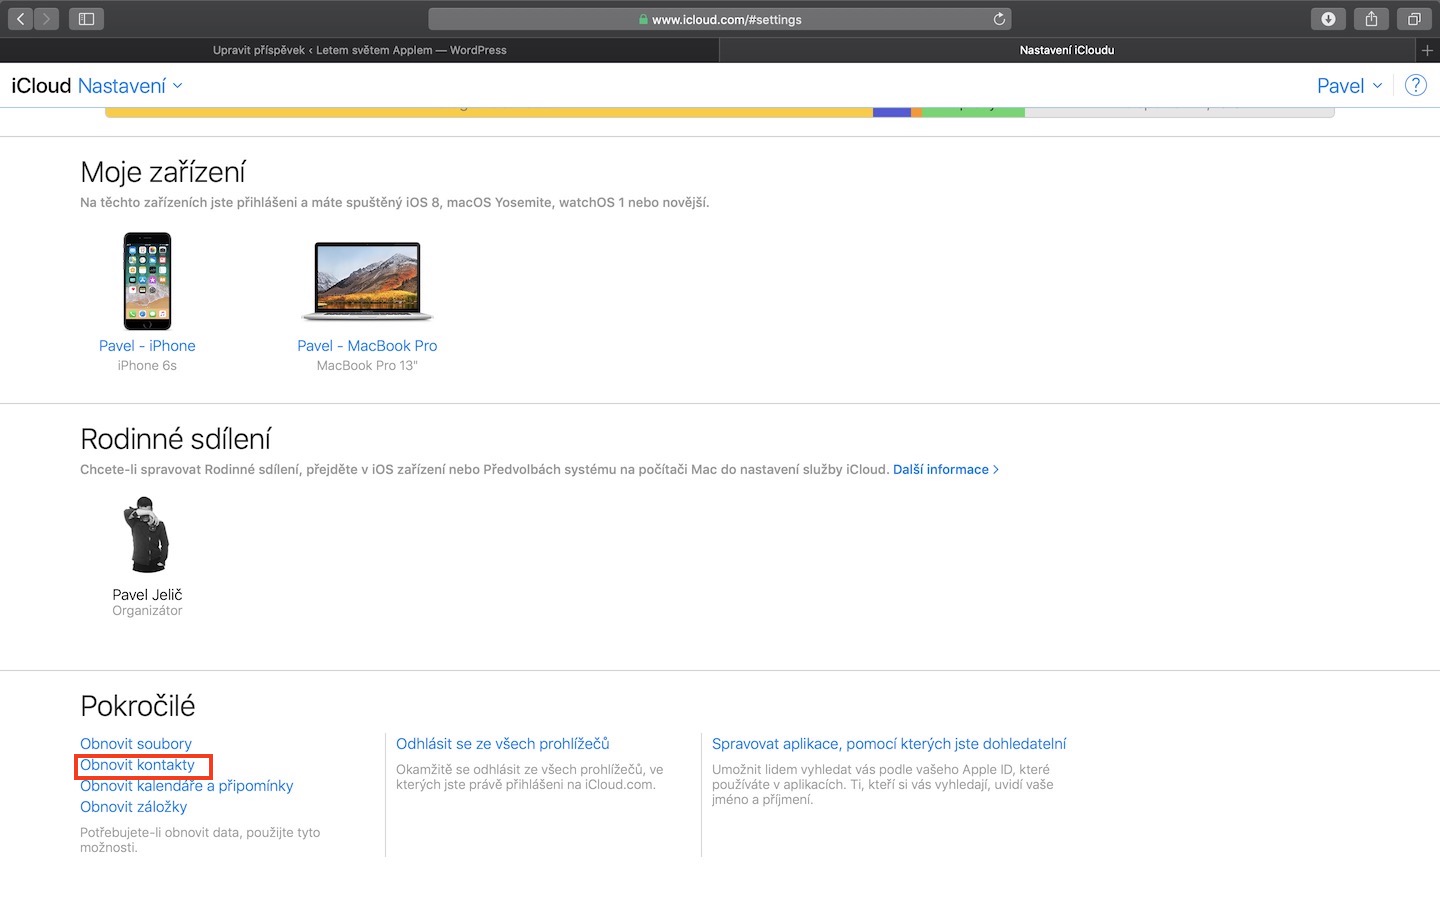Click 'Obnovit soubory' link
Image resolution: width=1440 pixels, height=900 pixels.
click(136, 744)
